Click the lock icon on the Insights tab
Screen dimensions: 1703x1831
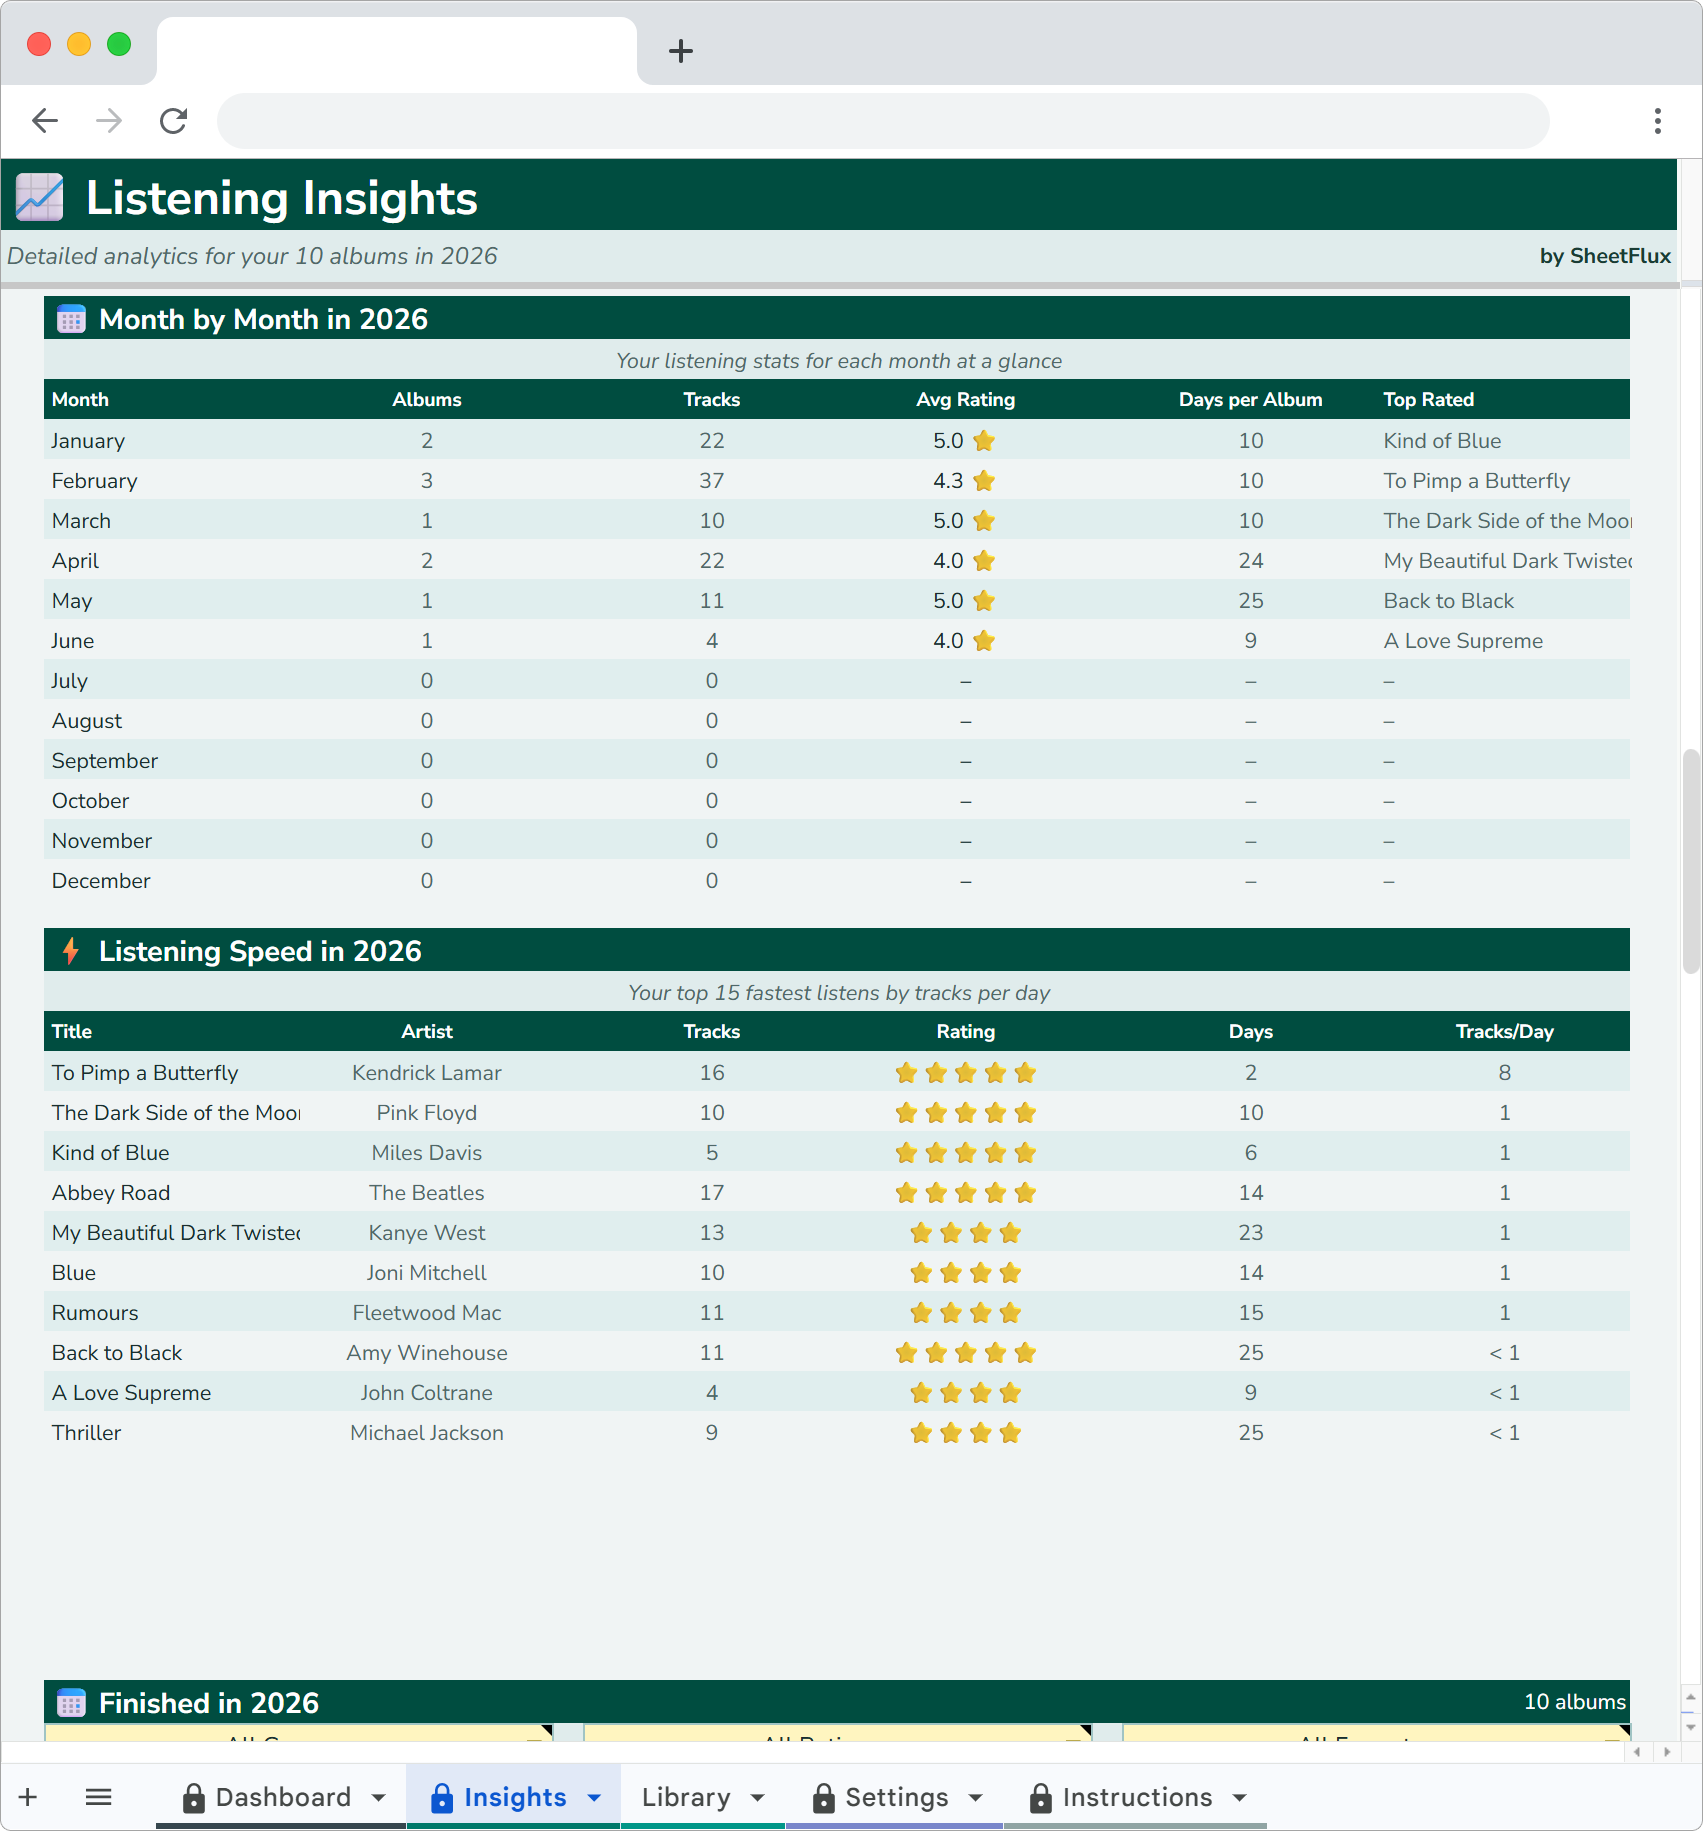coord(440,1797)
